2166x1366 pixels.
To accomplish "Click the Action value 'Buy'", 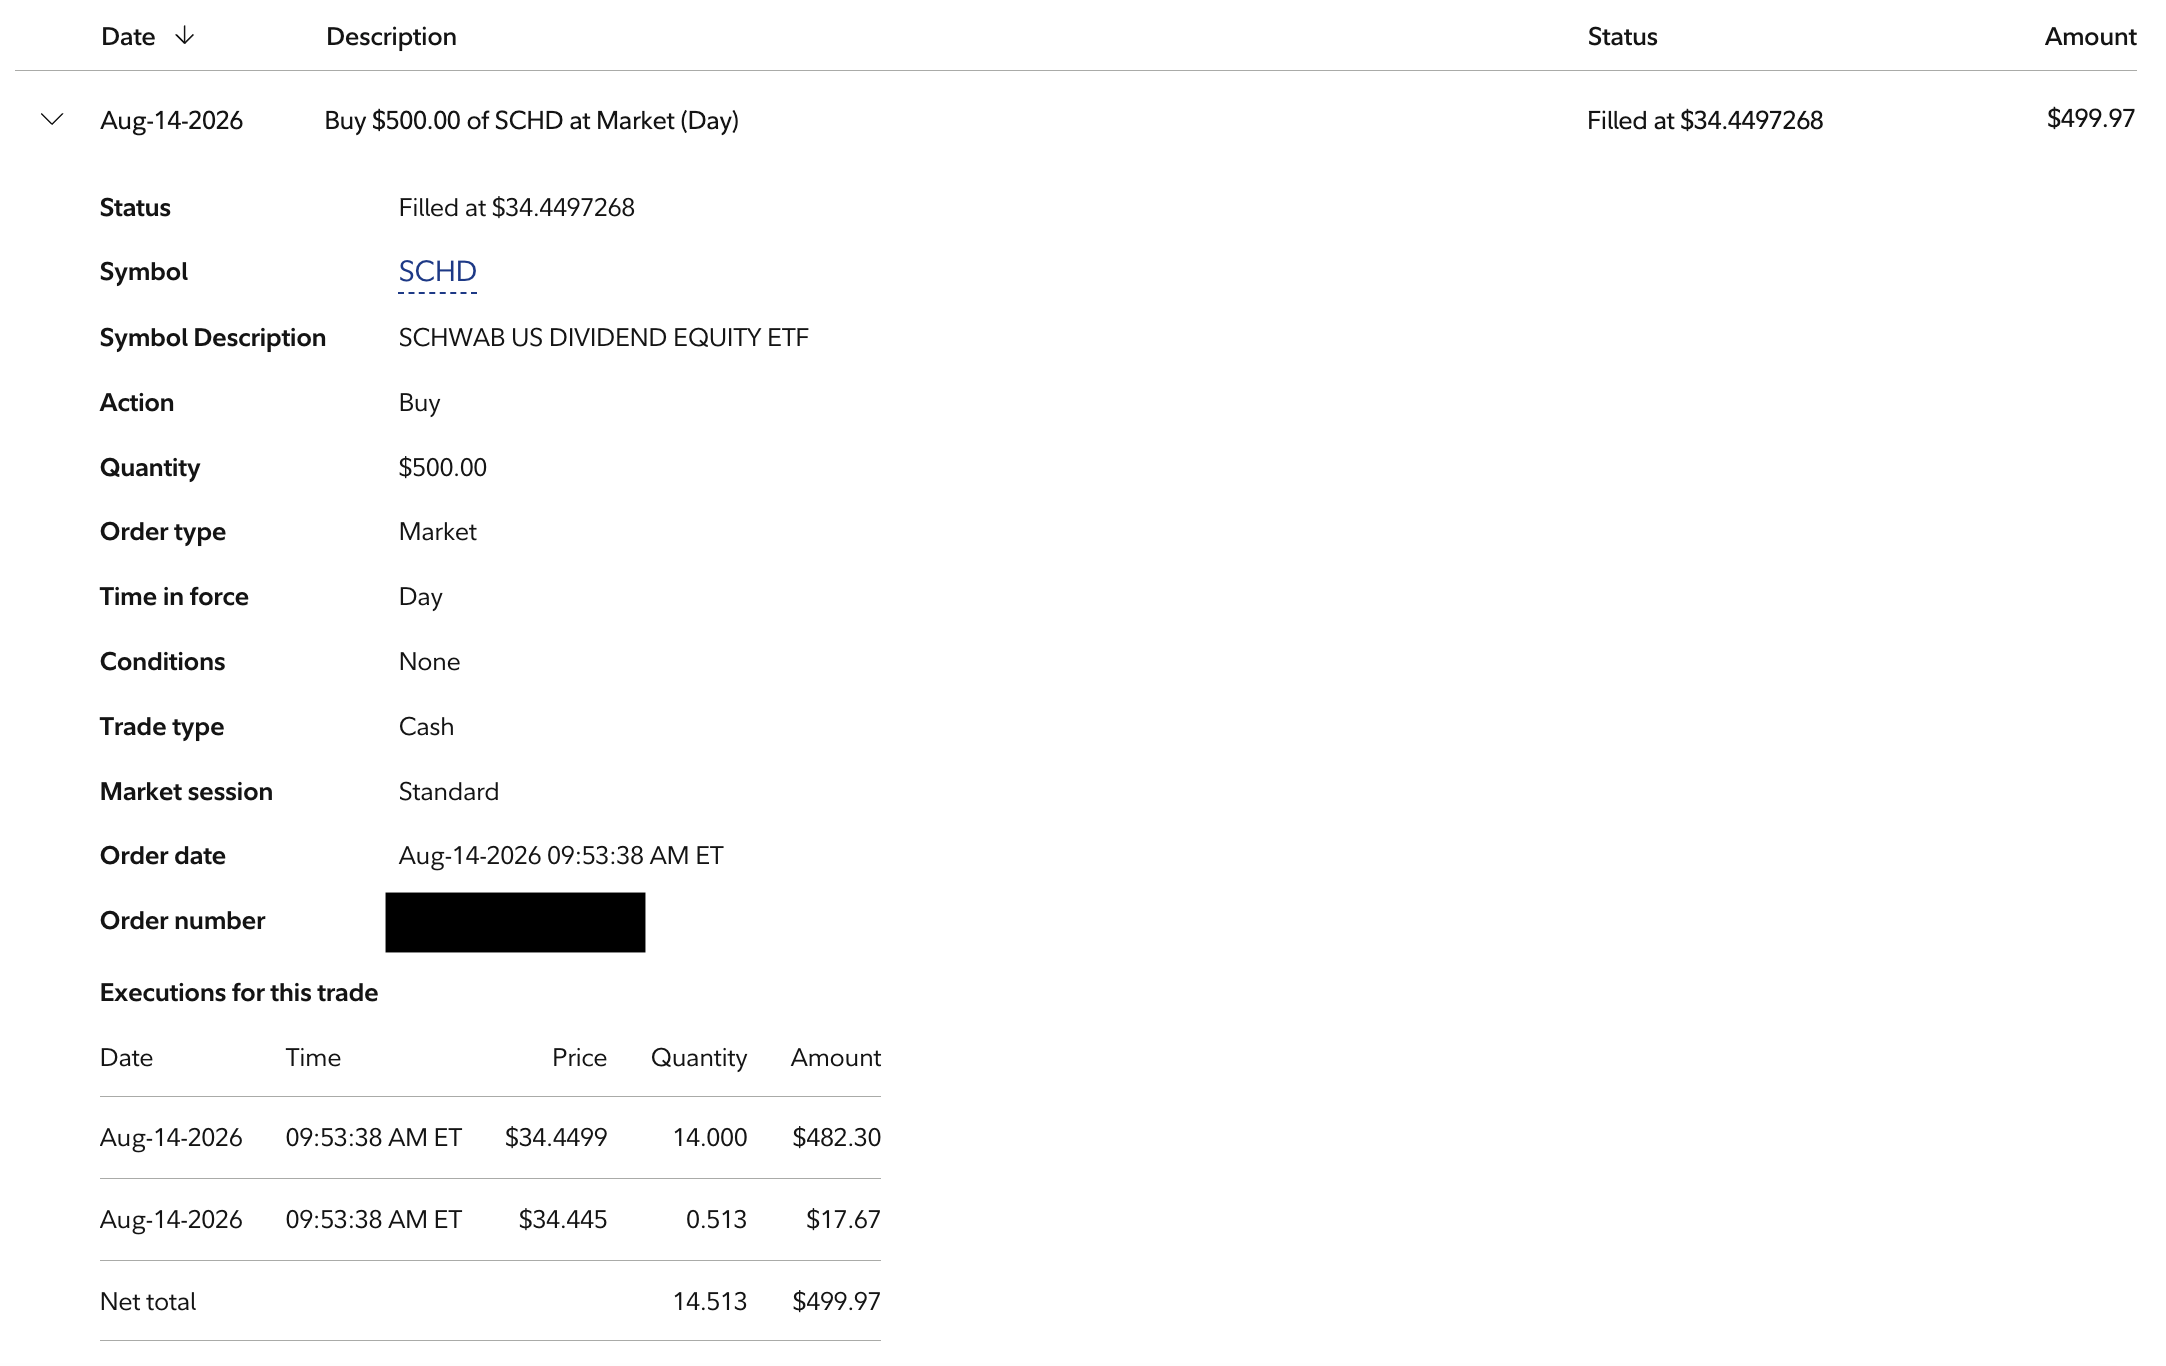I will 419,403.
